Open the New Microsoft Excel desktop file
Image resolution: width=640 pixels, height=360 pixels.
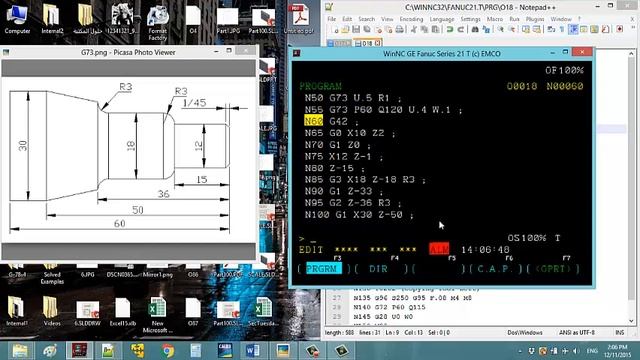pyautogui.click(x=158, y=314)
